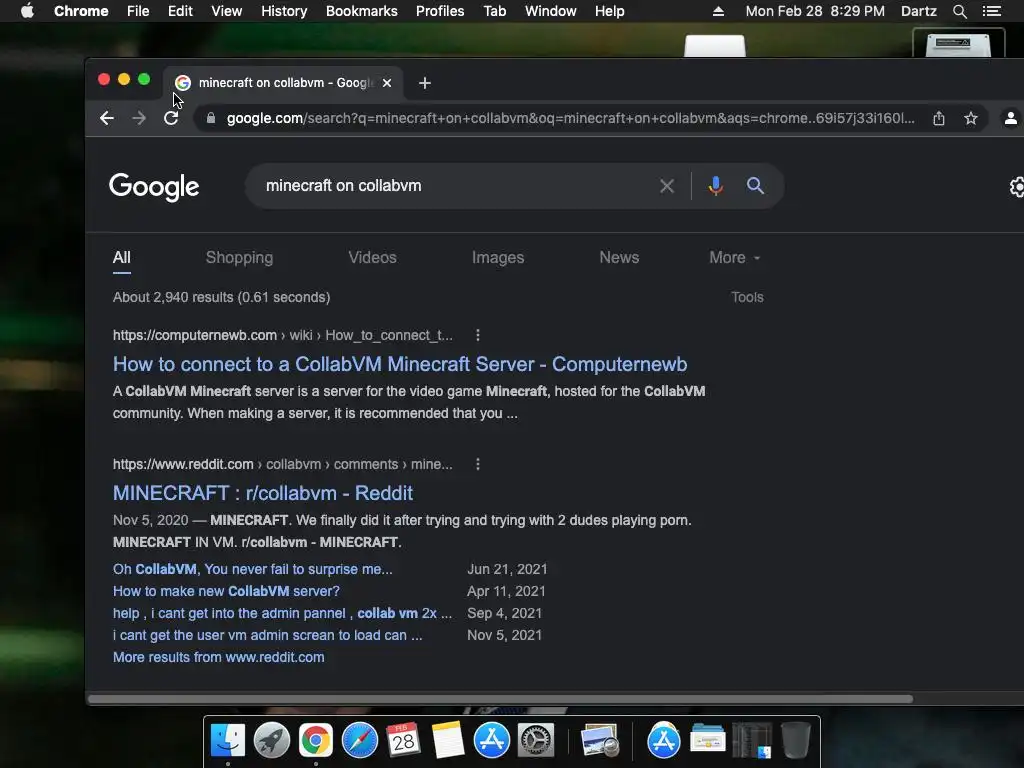Open Safari from the dock
This screenshot has height=768, width=1024.
point(360,741)
